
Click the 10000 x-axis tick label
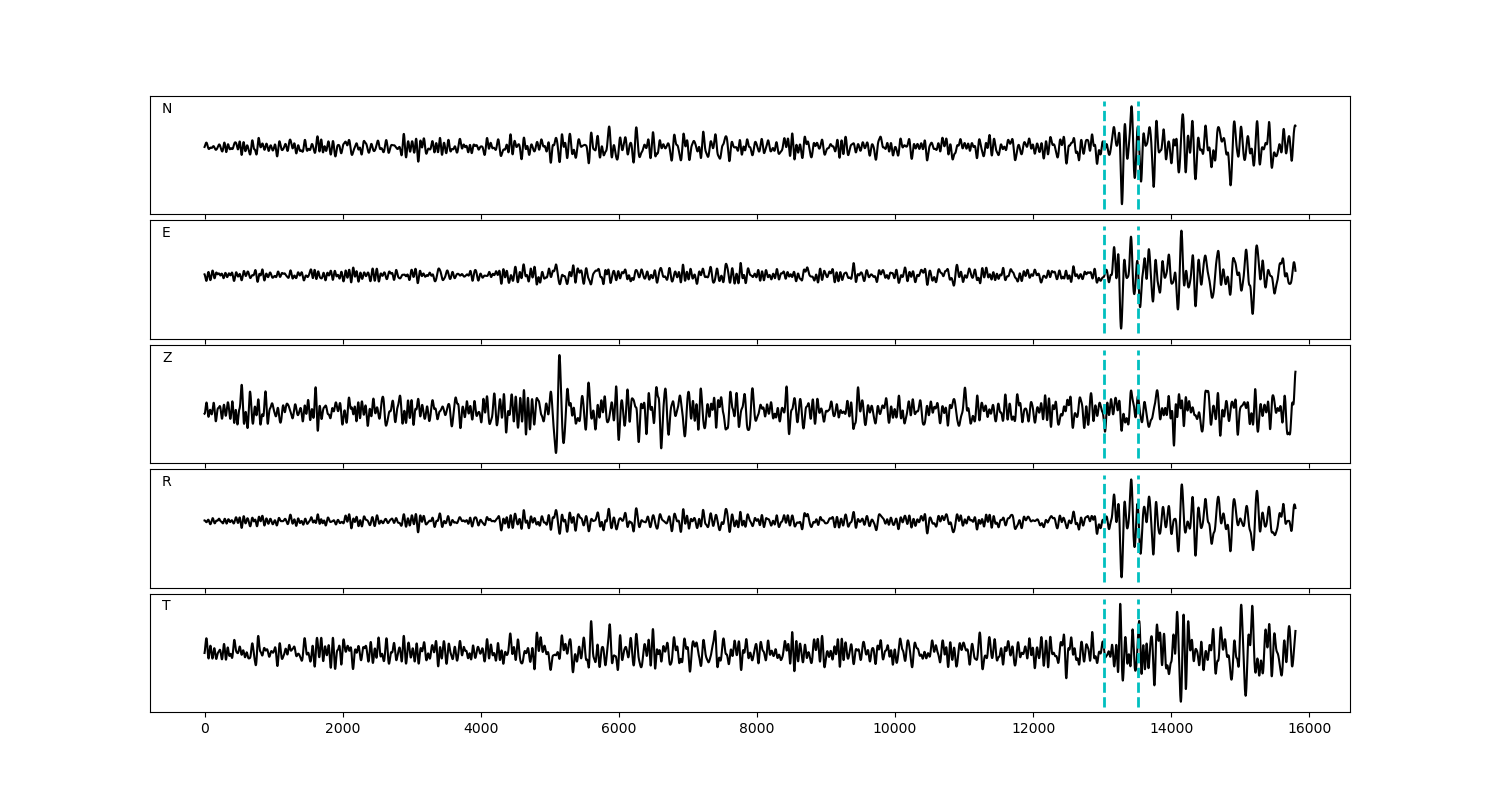[895, 730]
